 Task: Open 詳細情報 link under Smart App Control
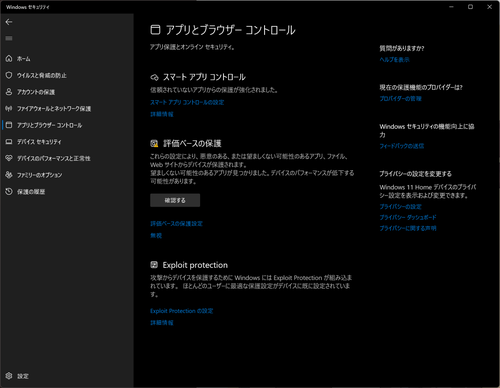point(162,114)
